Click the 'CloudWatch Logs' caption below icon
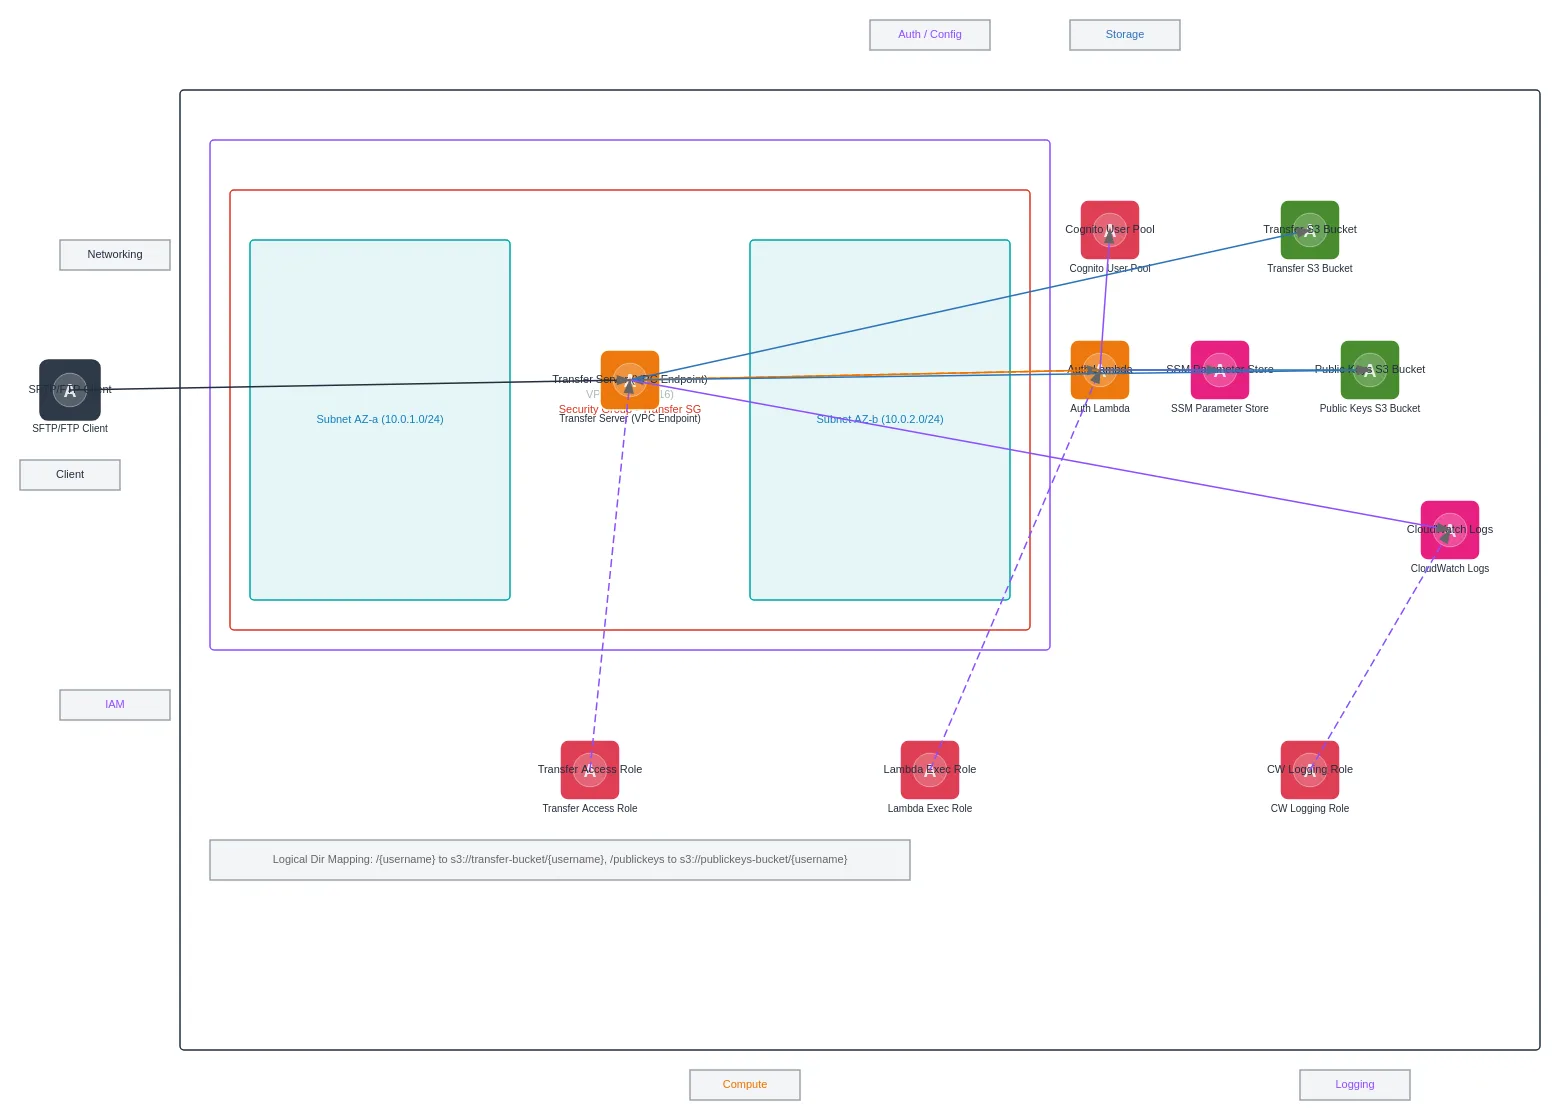The height and width of the screenshot is (1120, 1560). coord(1450,569)
